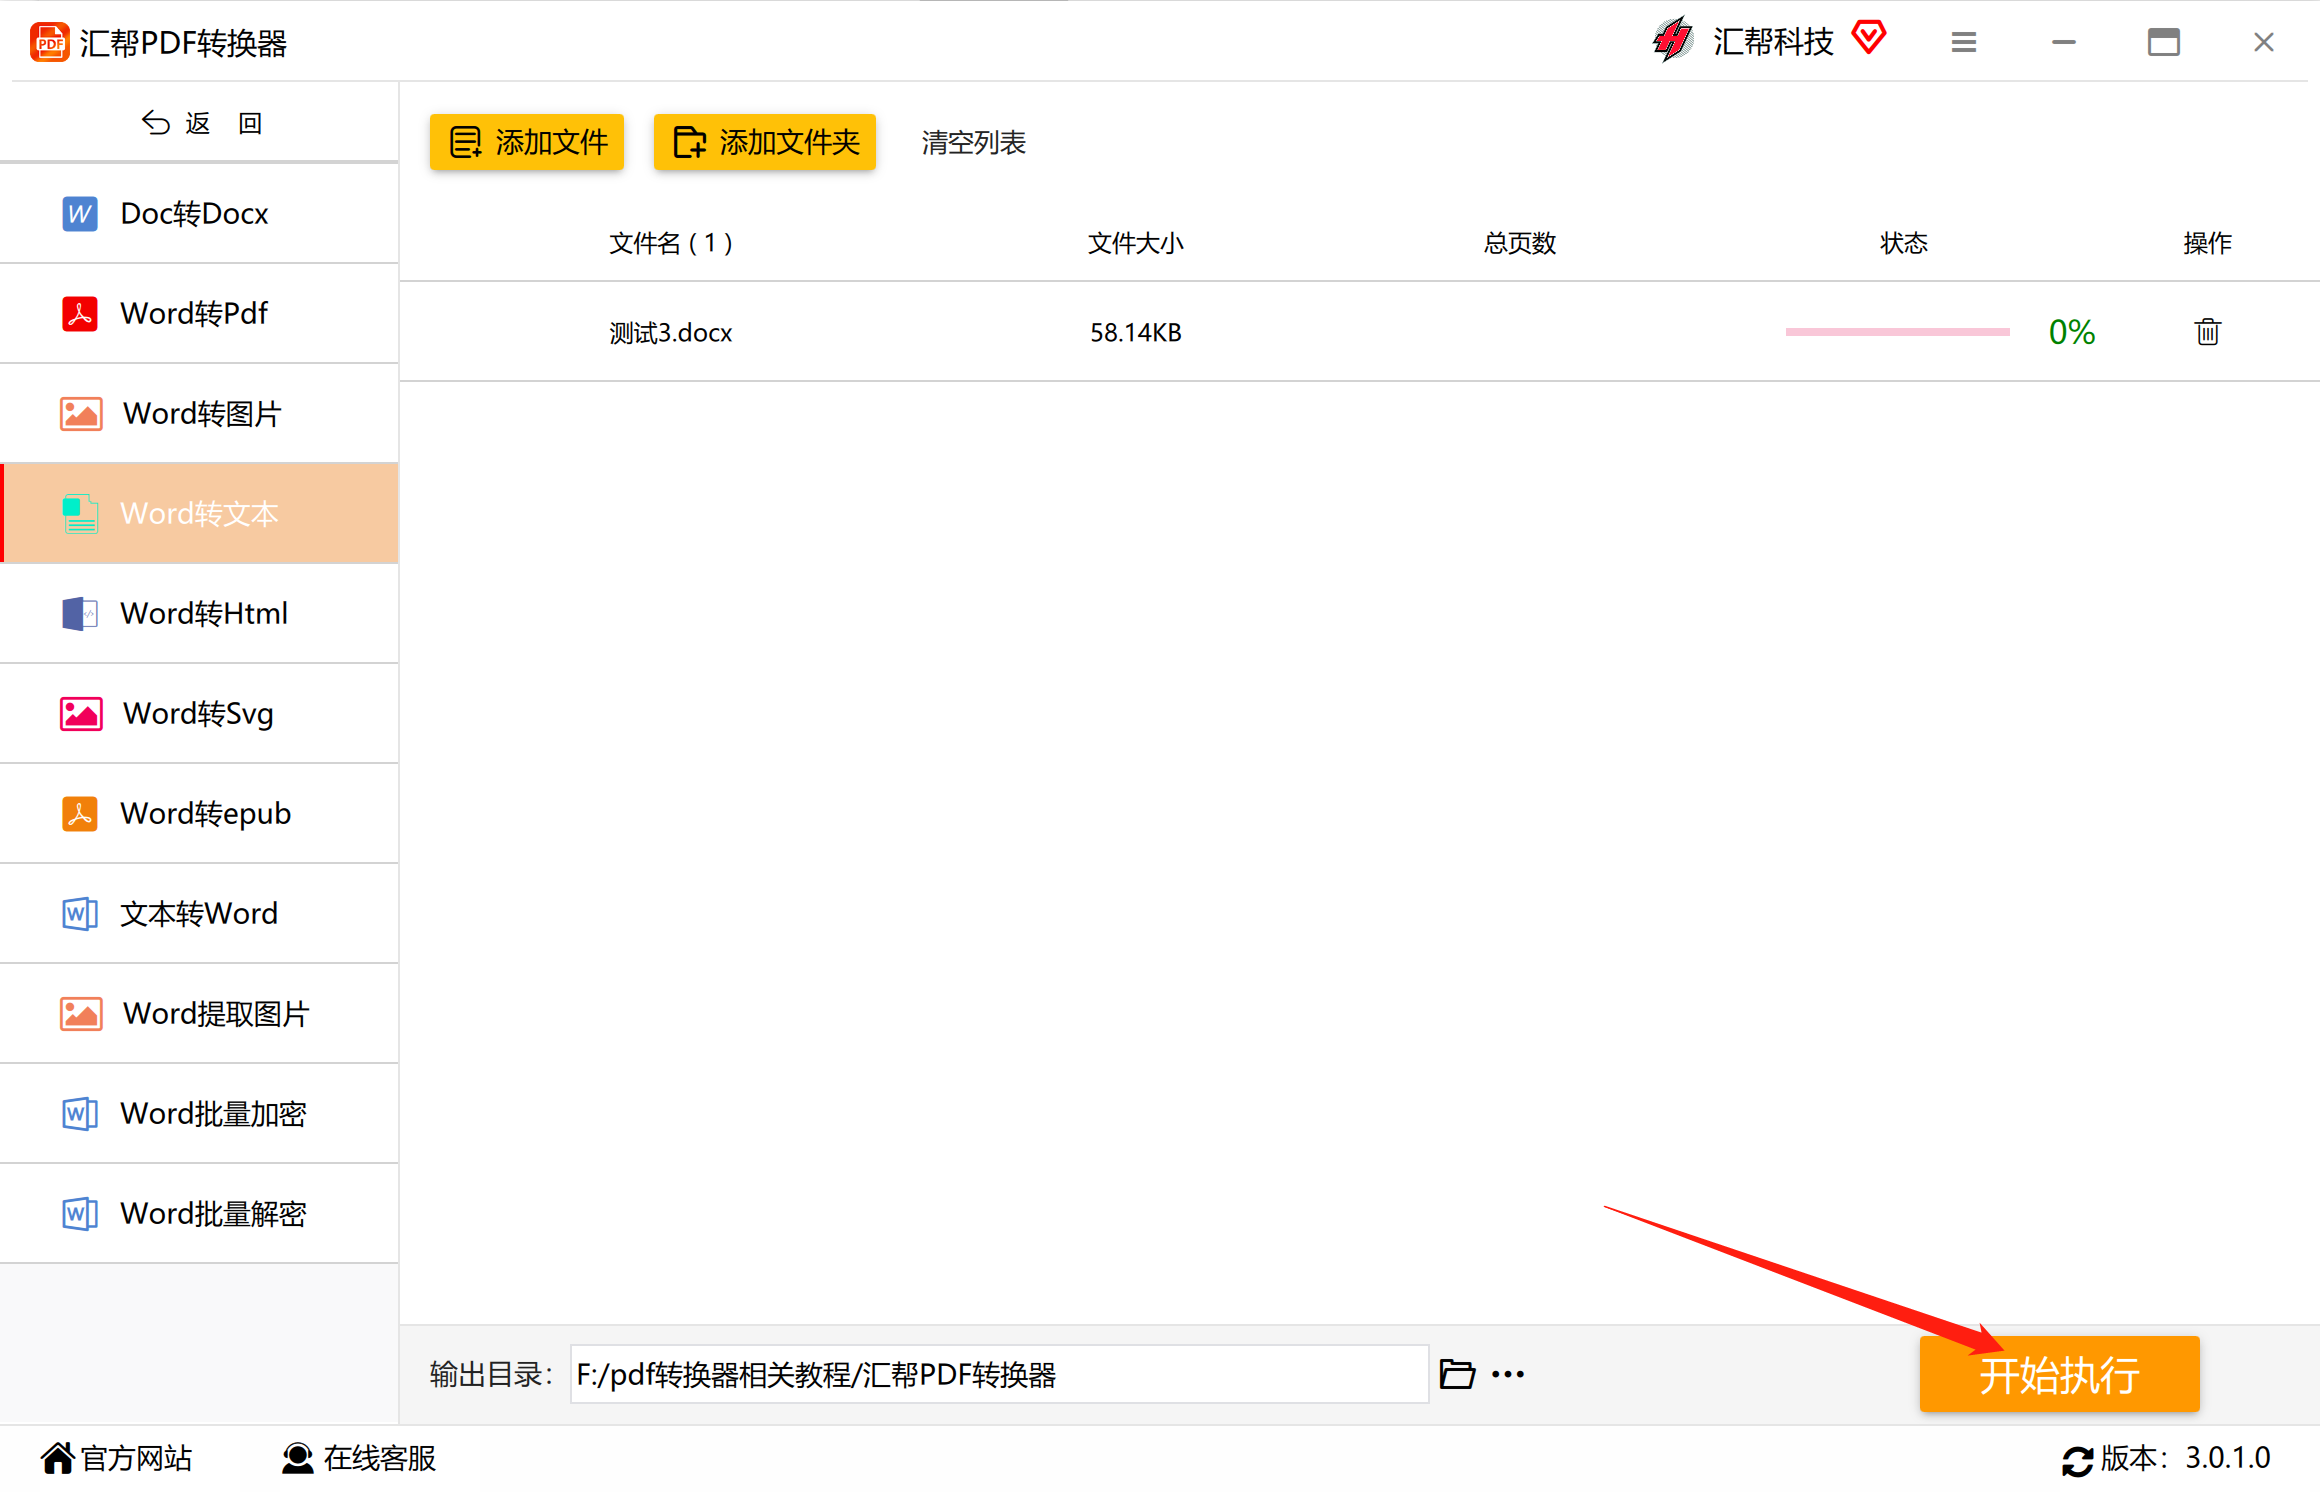The width and height of the screenshot is (2320, 1492).
Task: Click the Word转图片 picture icon
Action: 81,414
